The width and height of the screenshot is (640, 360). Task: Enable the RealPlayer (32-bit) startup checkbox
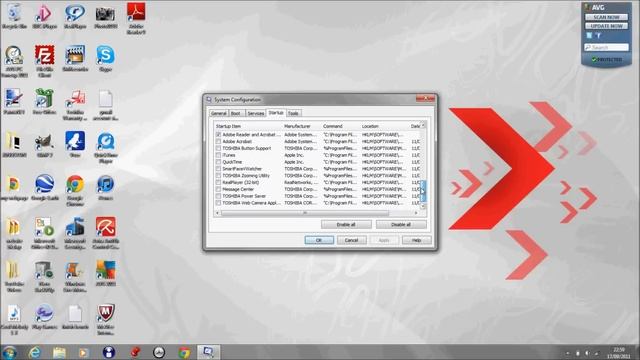coord(218,182)
